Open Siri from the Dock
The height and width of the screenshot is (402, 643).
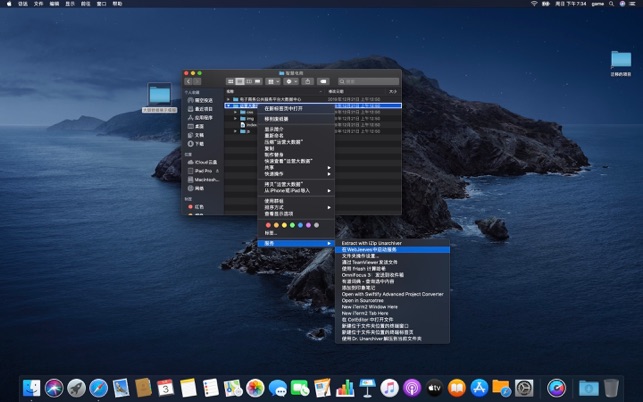tap(54, 387)
